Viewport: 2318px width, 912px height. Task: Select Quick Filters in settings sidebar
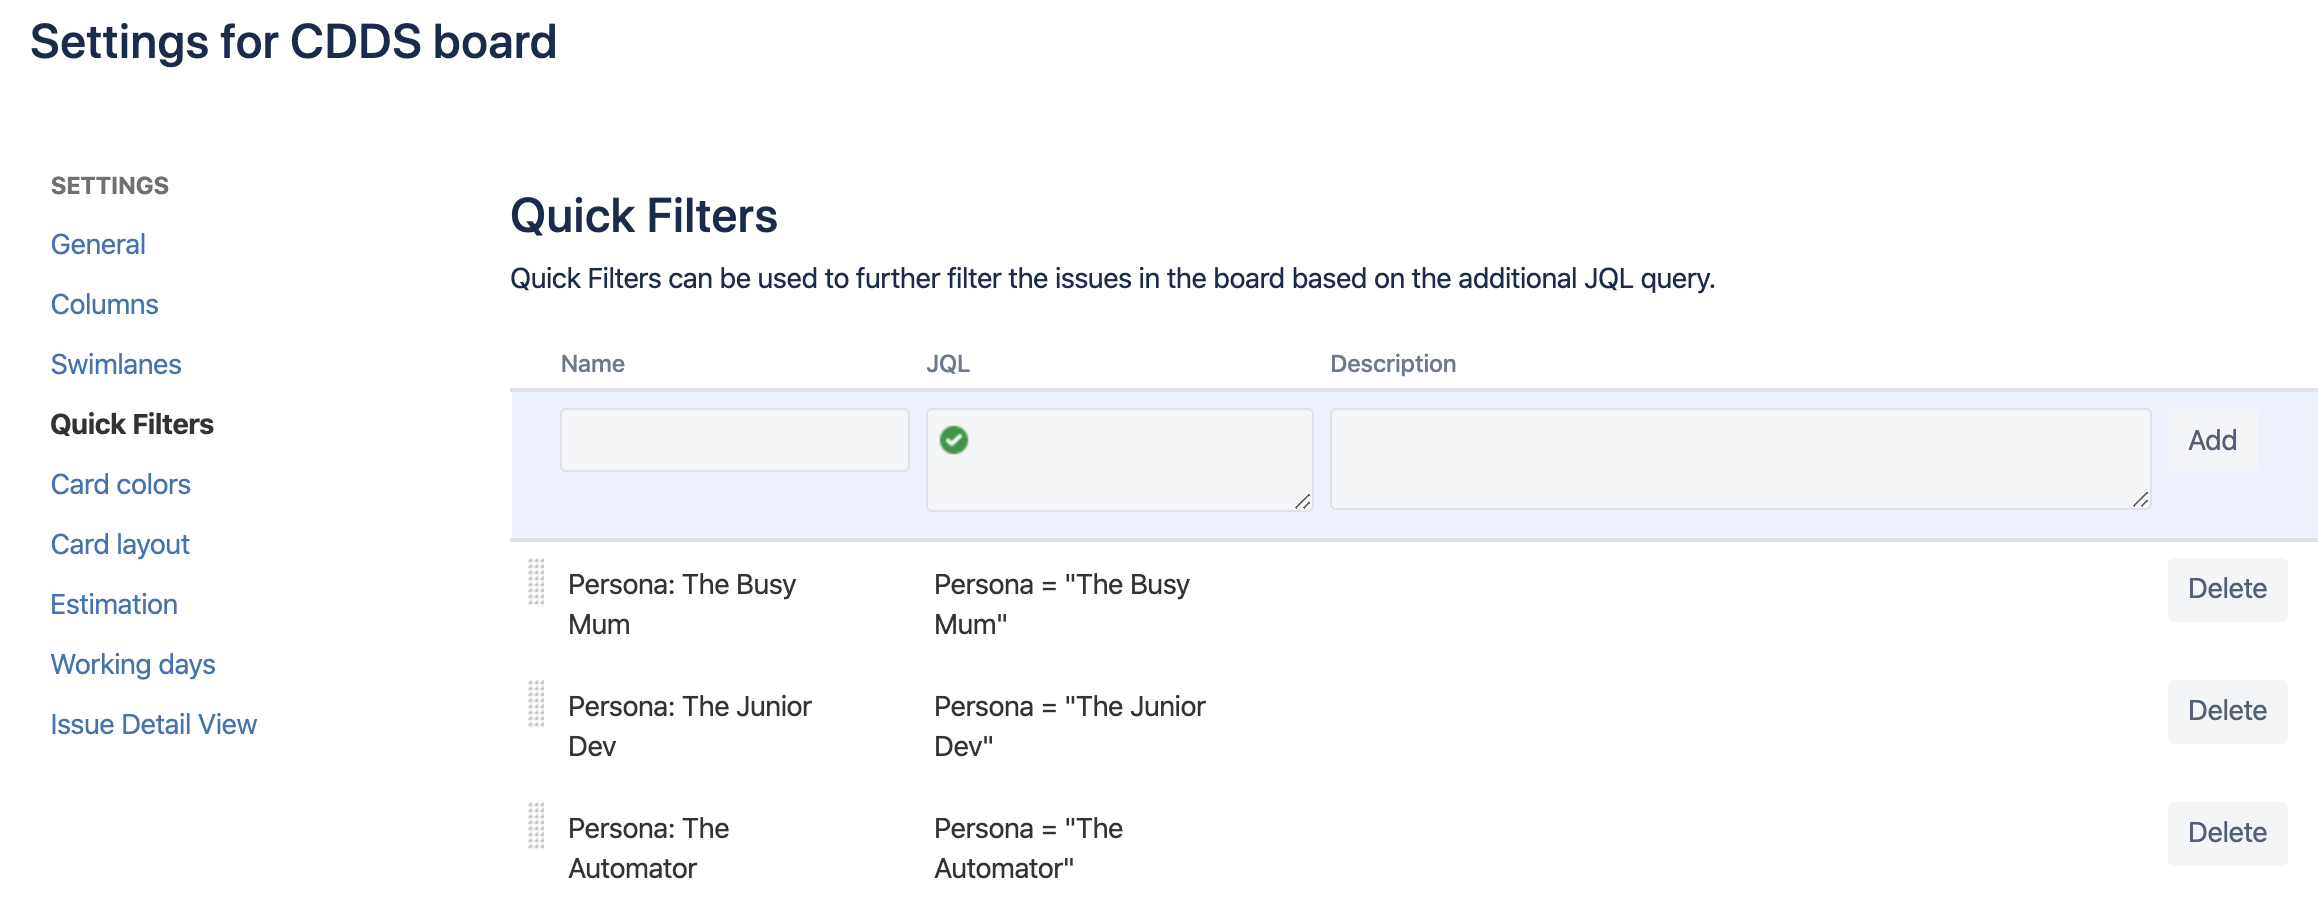tap(132, 424)
